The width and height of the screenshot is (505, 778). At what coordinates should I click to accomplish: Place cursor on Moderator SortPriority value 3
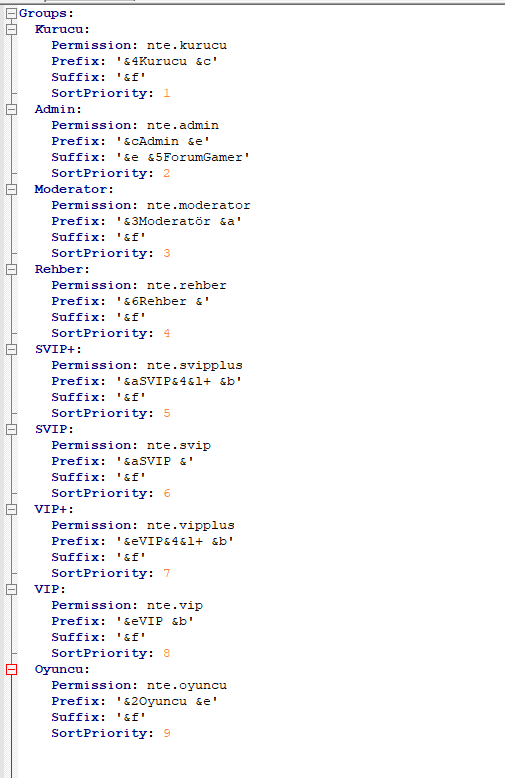tap(167, 253)
